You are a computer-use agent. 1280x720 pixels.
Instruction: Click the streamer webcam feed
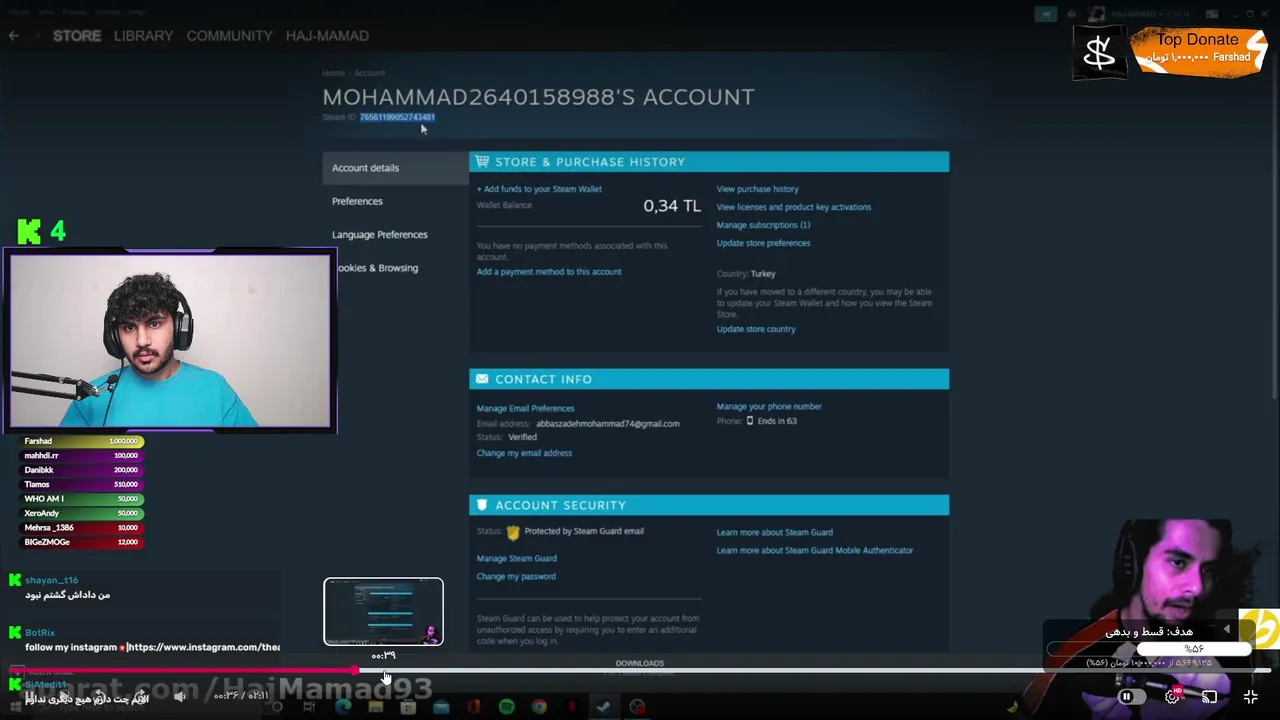170,340
